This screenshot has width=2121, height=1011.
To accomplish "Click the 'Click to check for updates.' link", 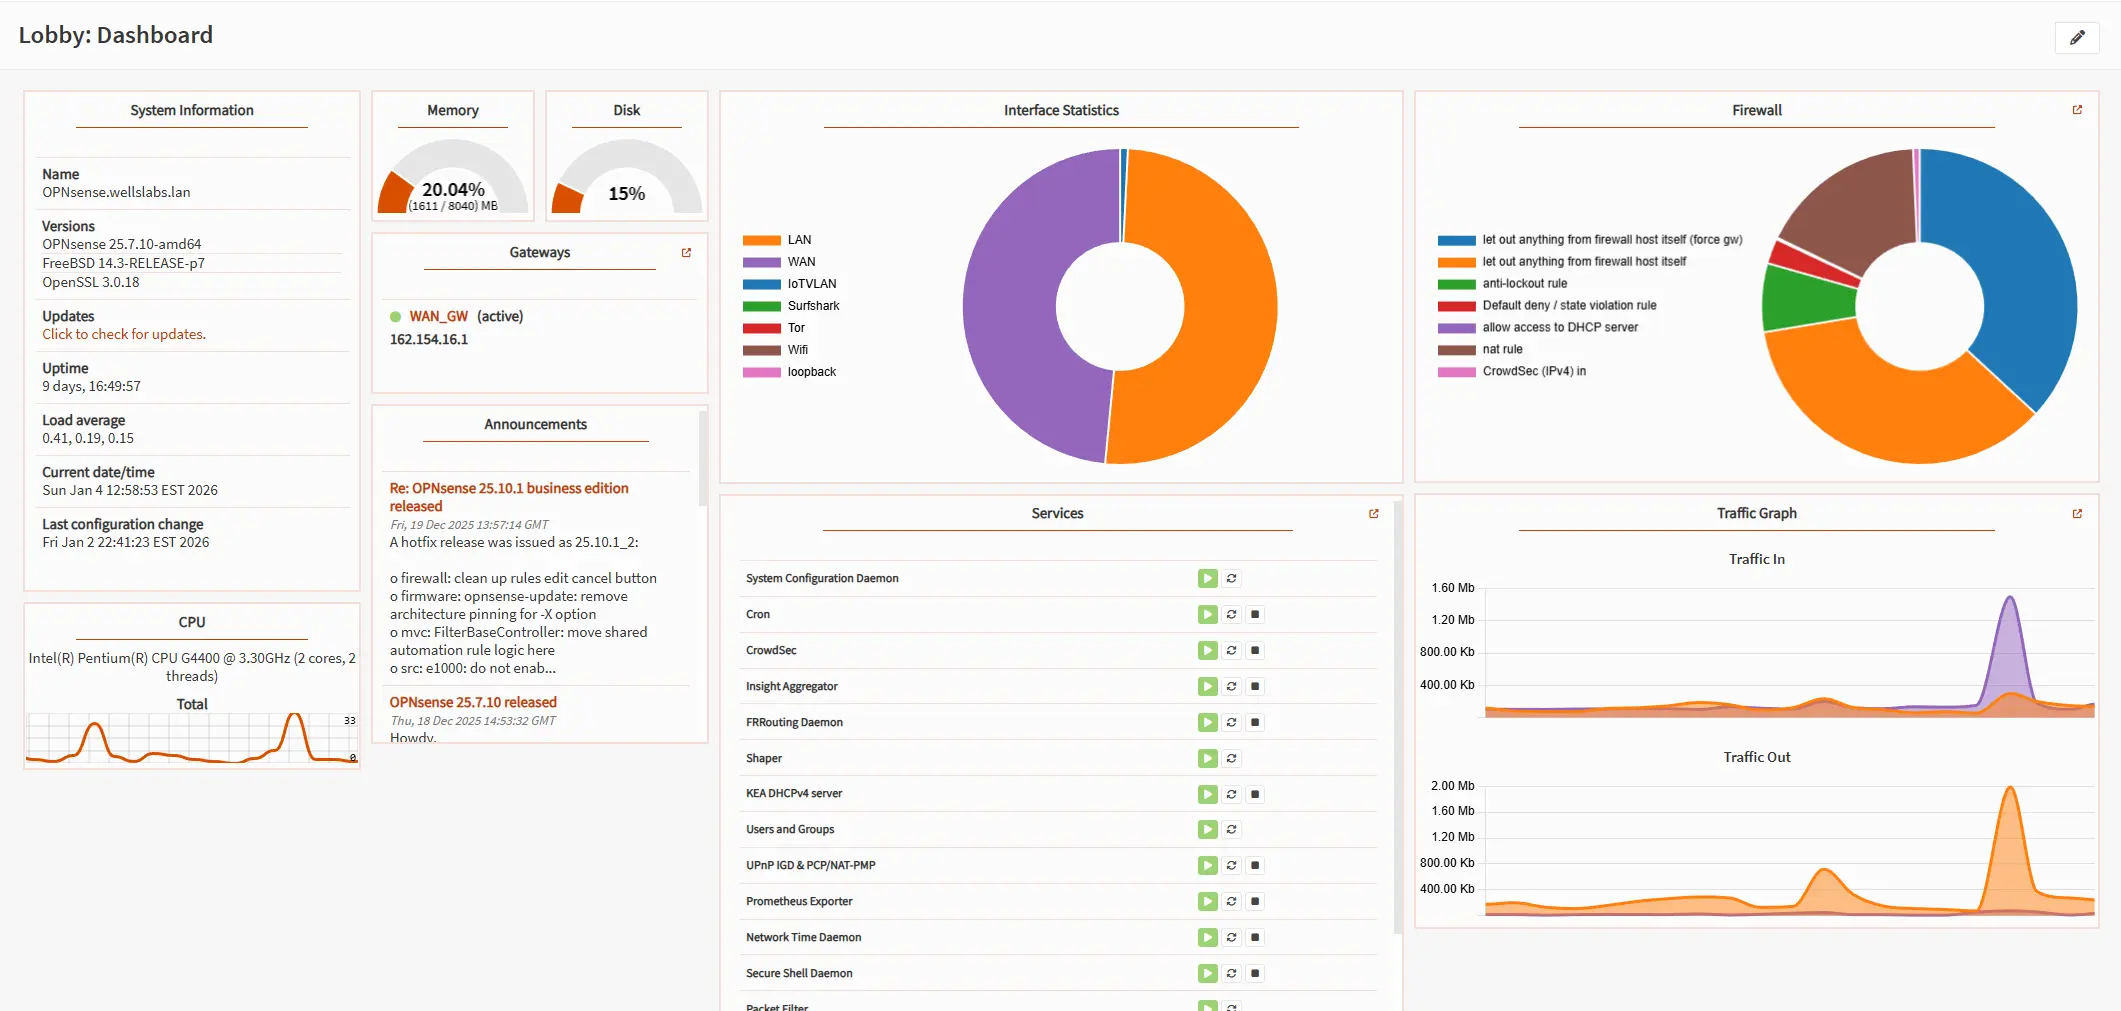I will pos(124,334).
